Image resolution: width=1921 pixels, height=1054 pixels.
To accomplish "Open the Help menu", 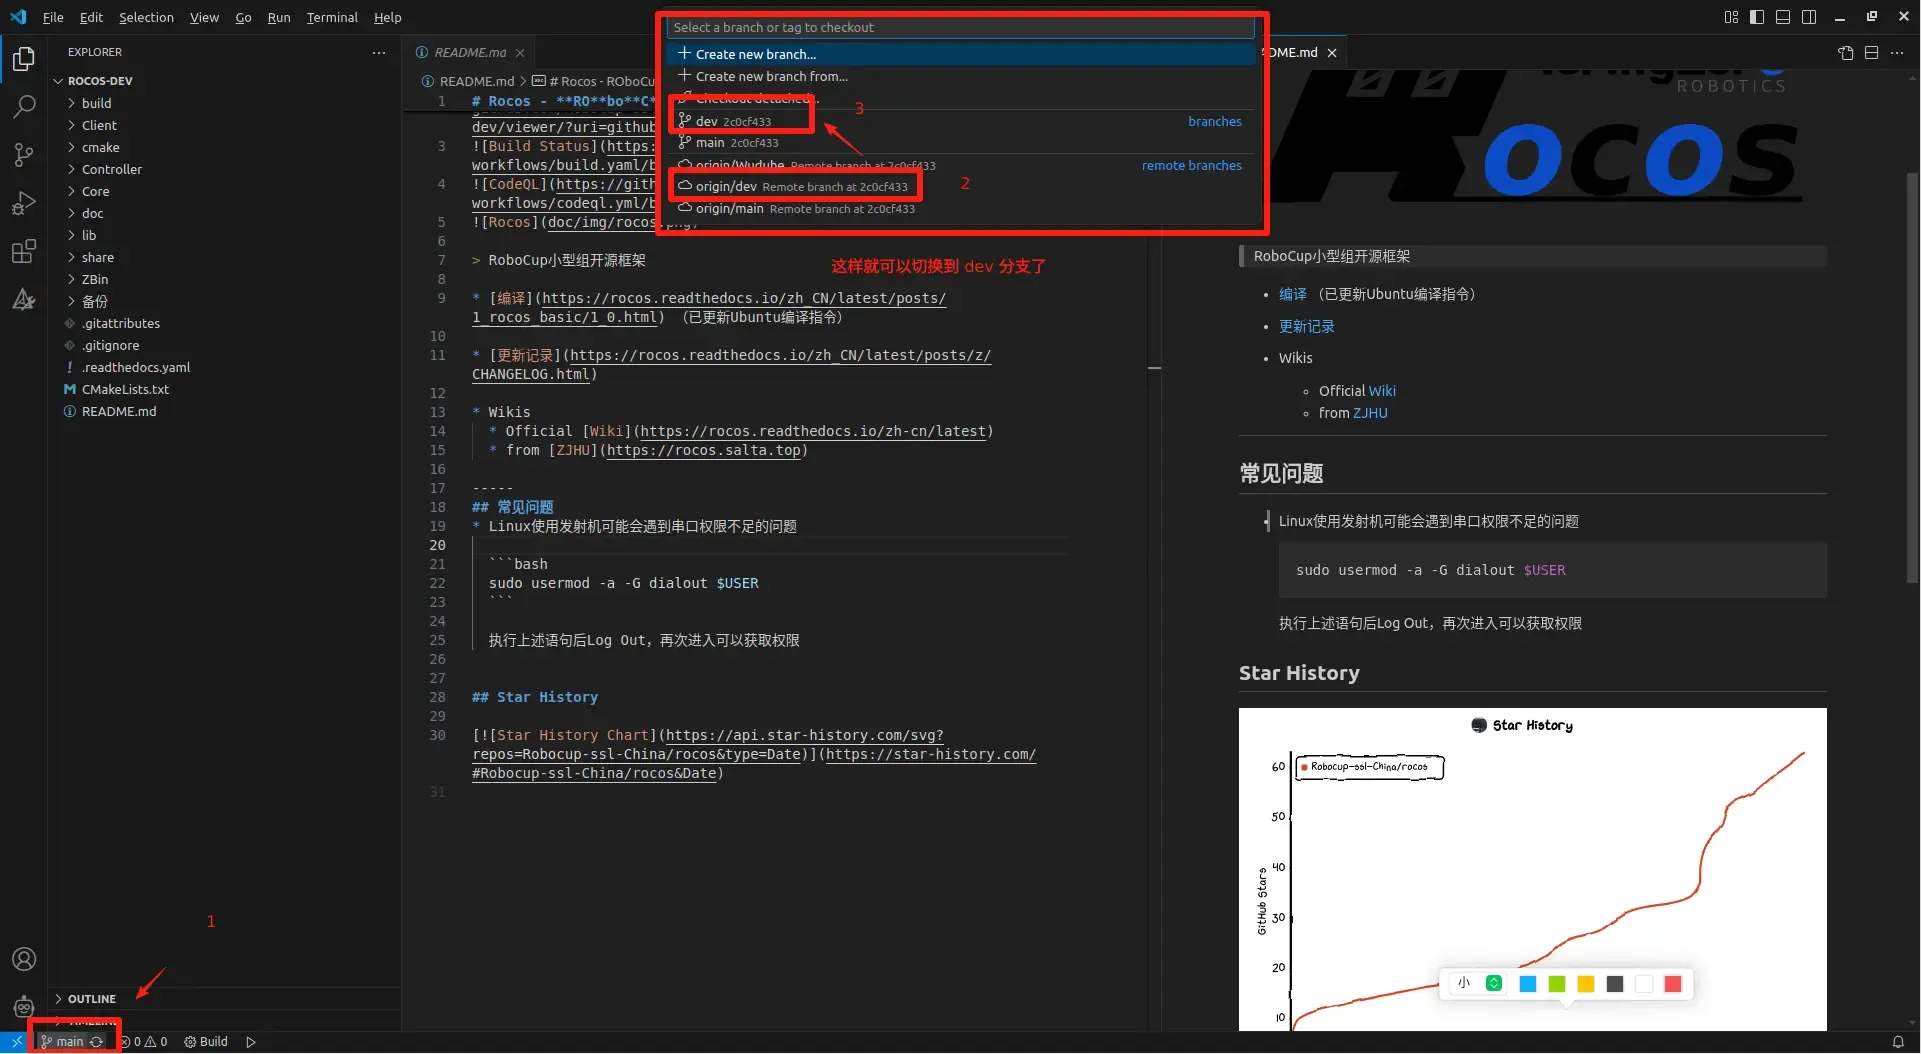I will point(388,17).
